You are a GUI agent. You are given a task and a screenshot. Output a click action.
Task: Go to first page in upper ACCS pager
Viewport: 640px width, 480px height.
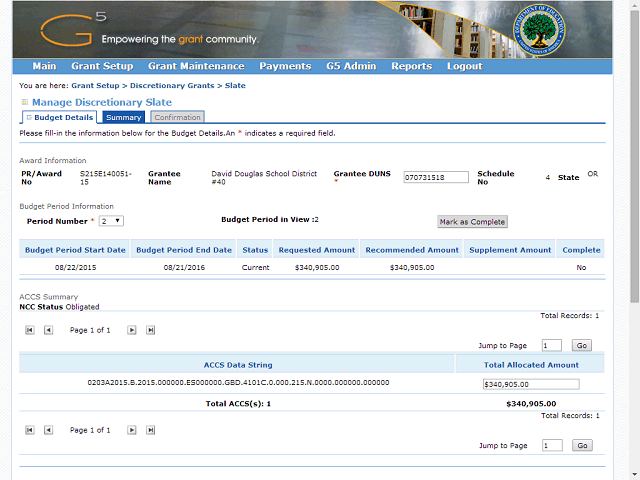click(30, 330)
